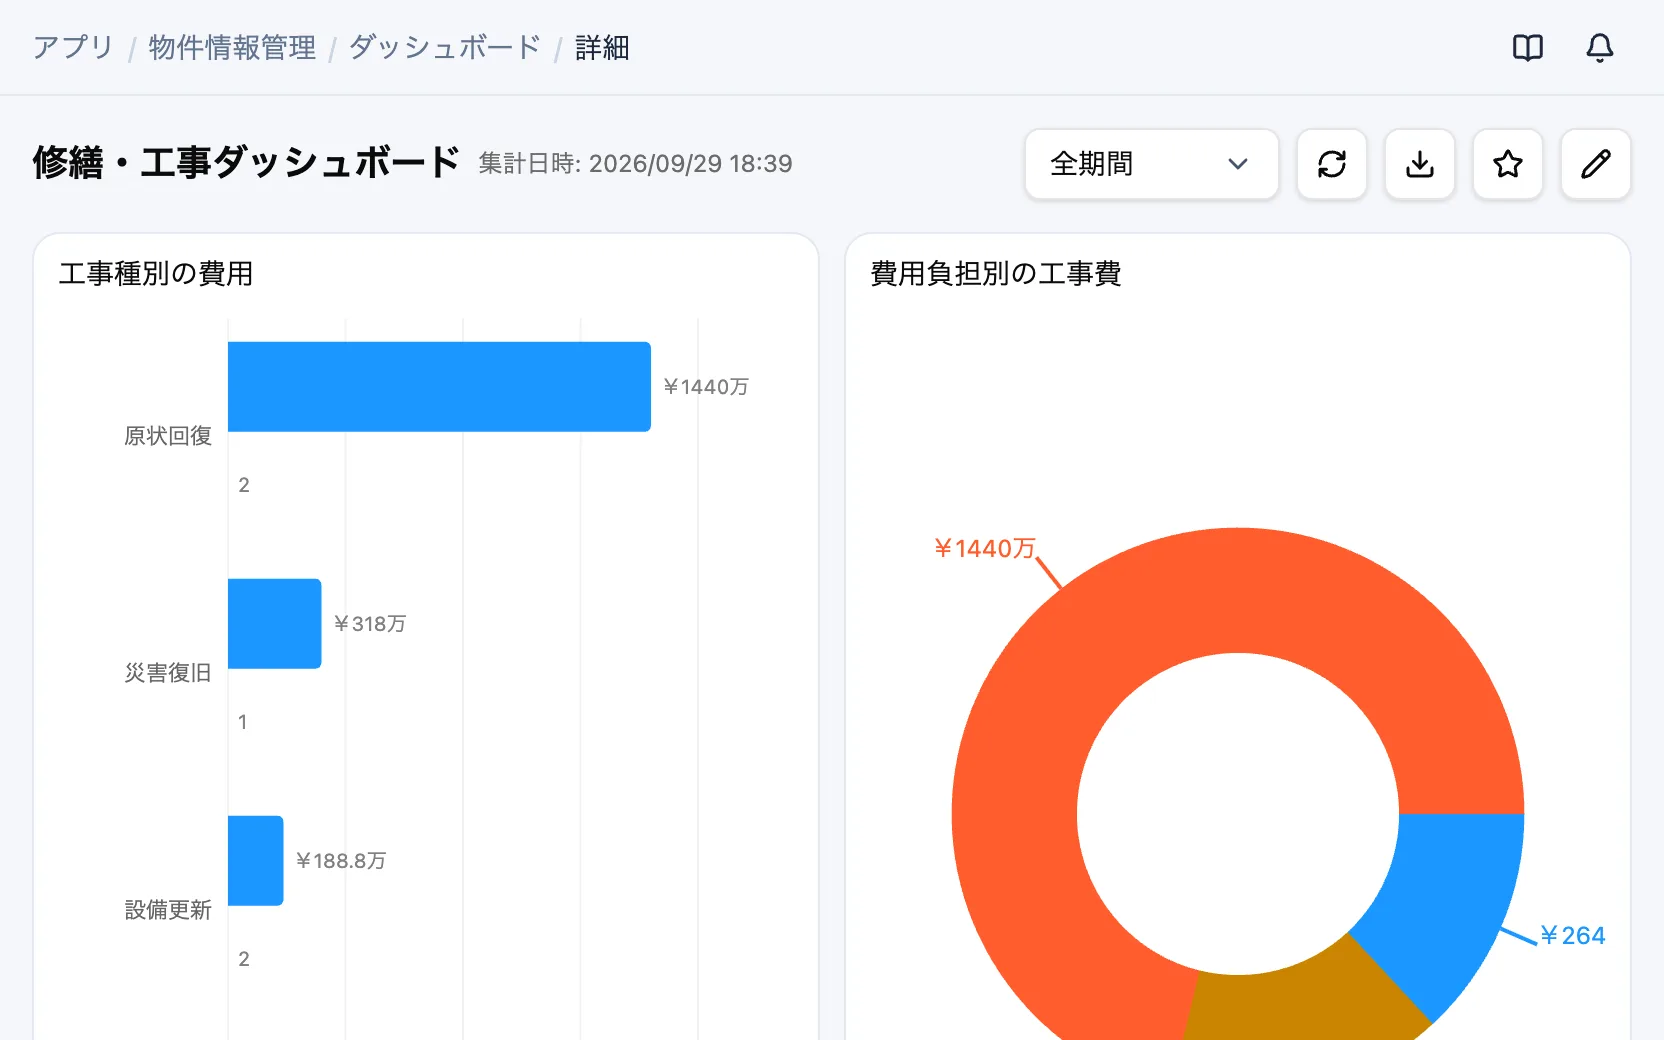
Task: Click the 費用負担別の工事費 card title
Action: point(996,273)
